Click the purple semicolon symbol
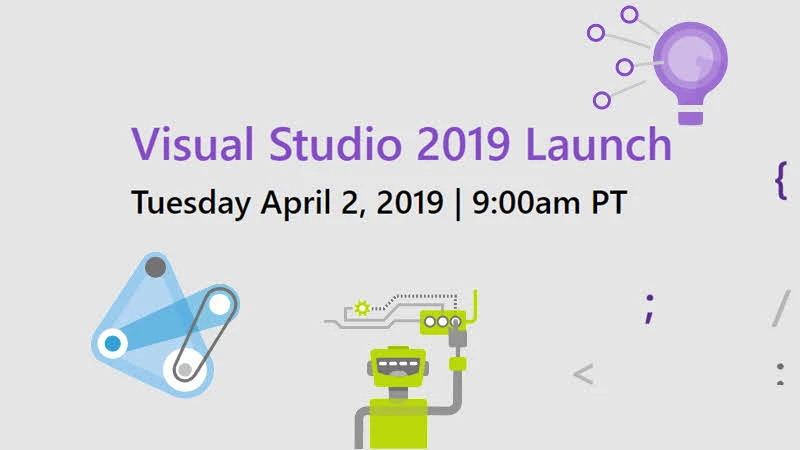This screenshot has width=800, height=450. point(649,309)
